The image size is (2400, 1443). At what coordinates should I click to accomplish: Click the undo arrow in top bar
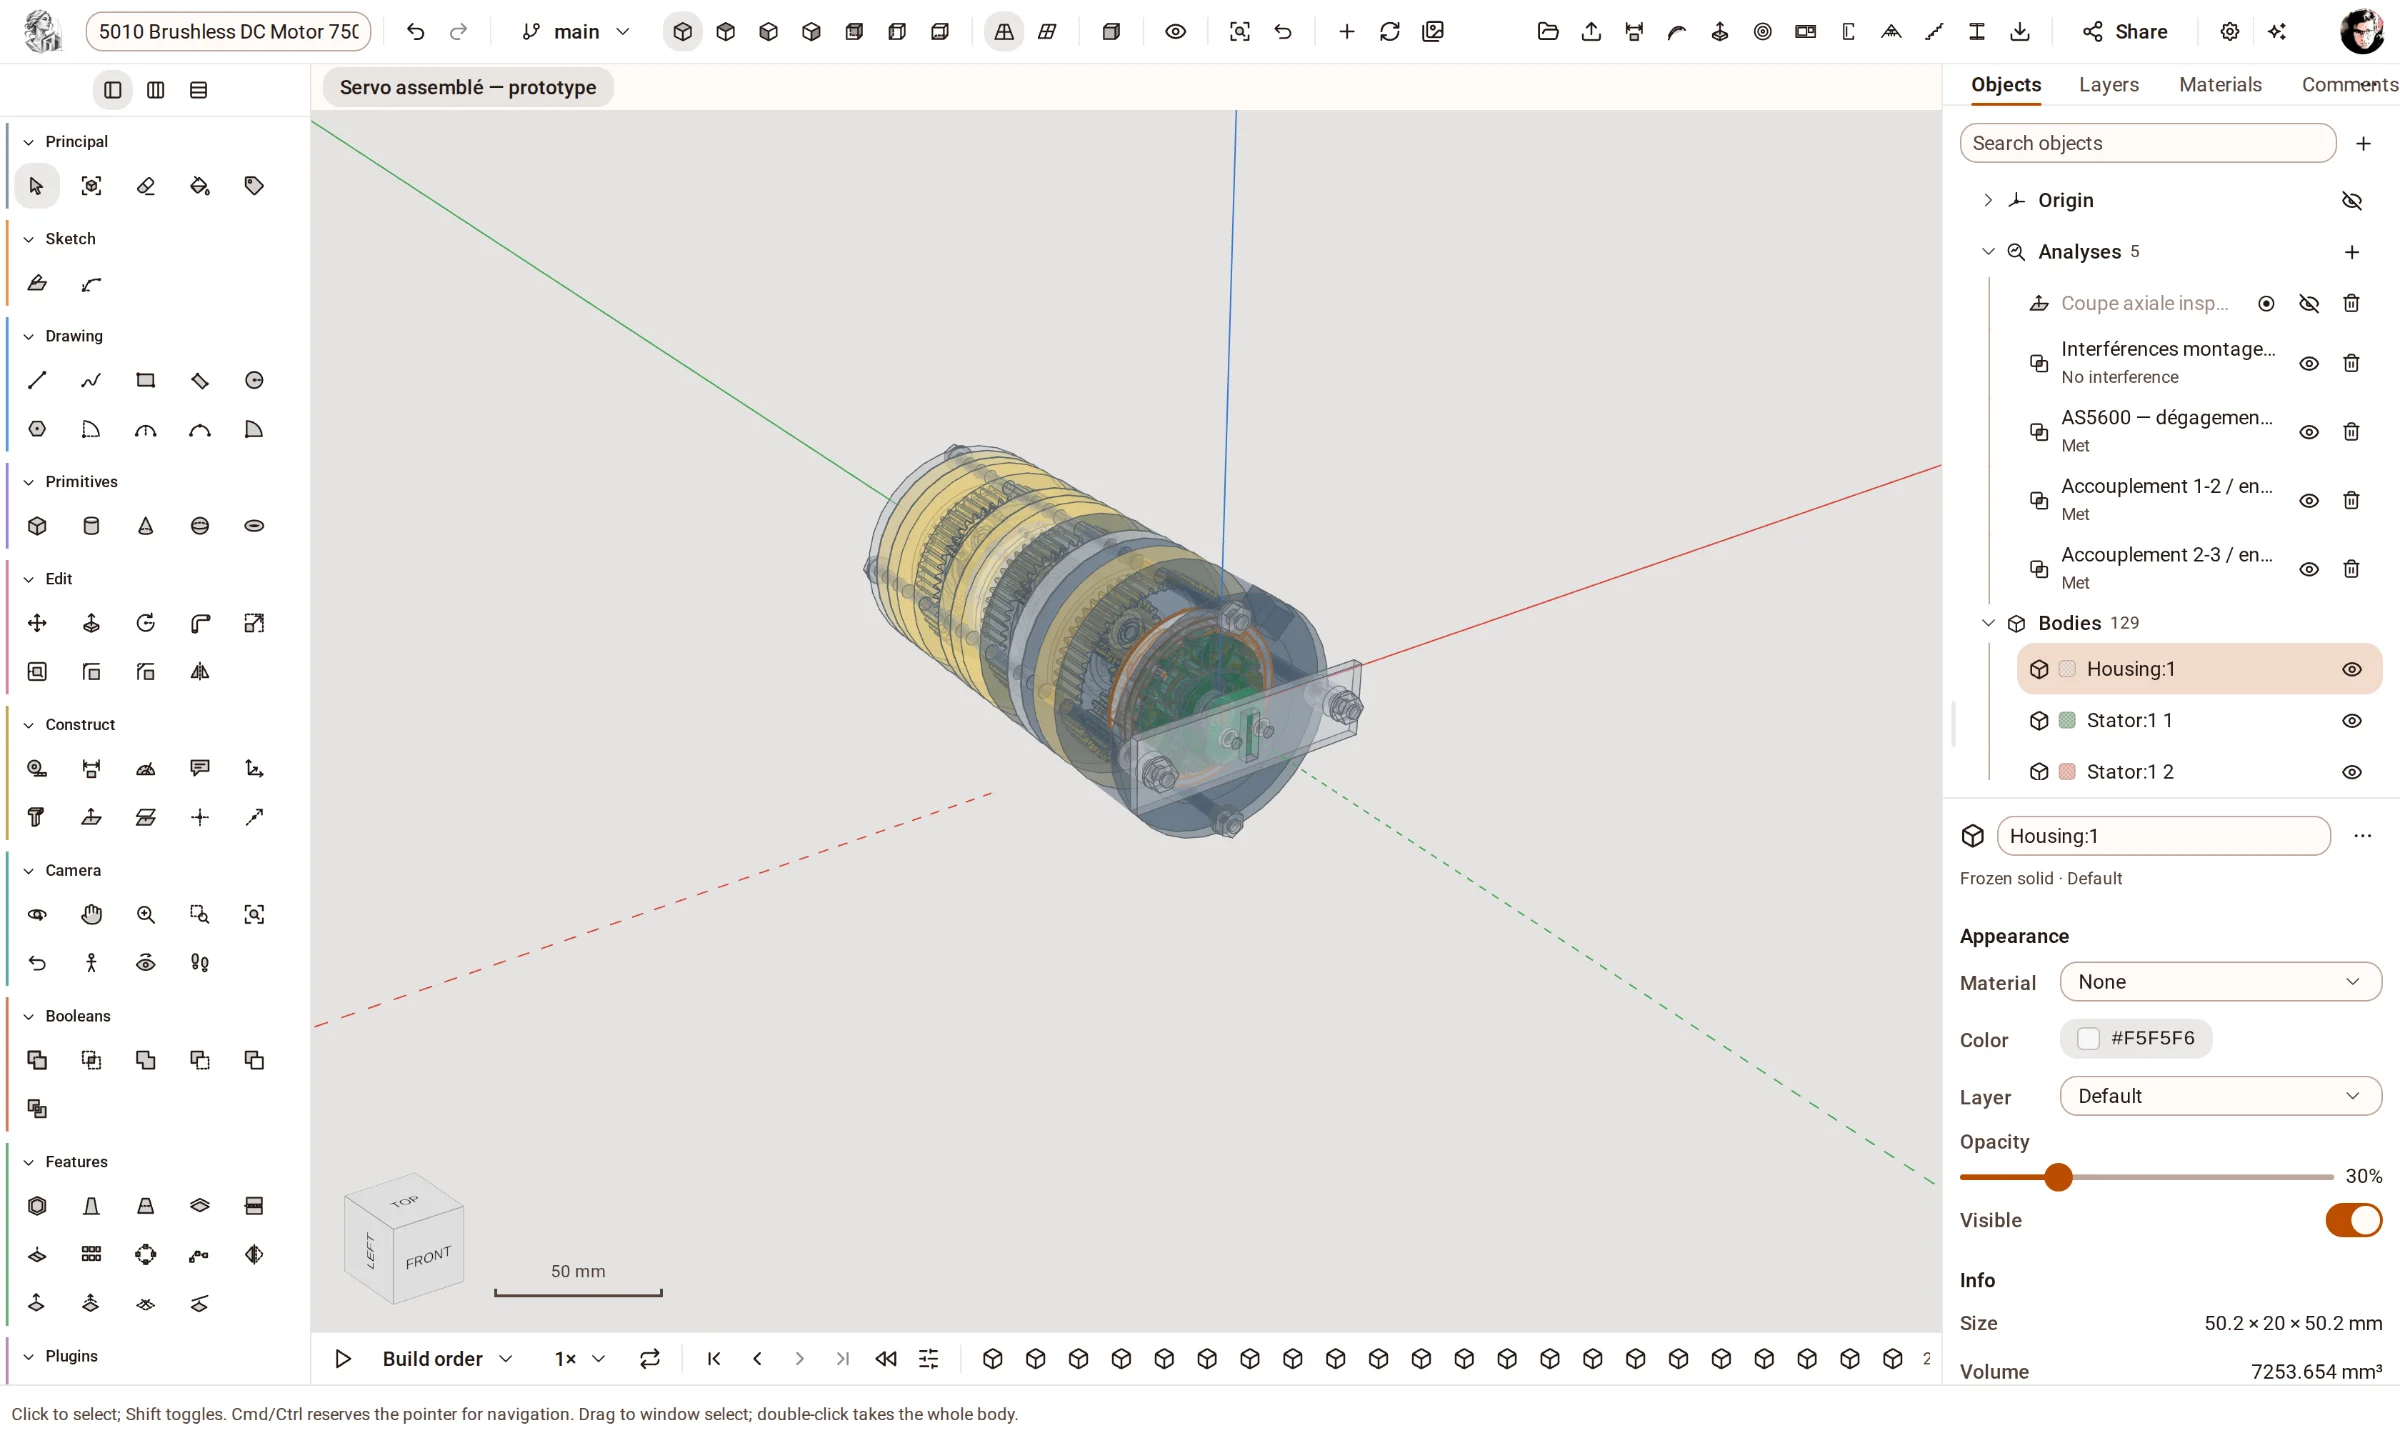point(415,32)
